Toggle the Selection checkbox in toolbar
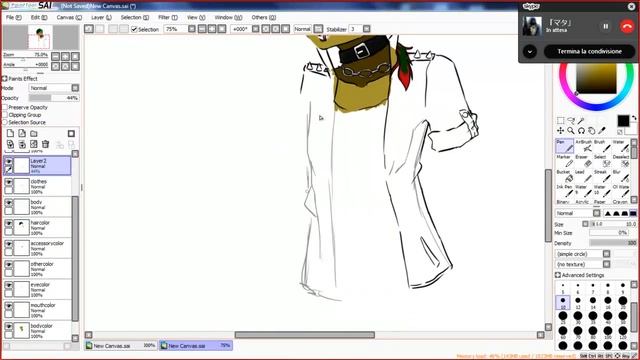Screen dimensions: 640x360 [x=134, y=29]
